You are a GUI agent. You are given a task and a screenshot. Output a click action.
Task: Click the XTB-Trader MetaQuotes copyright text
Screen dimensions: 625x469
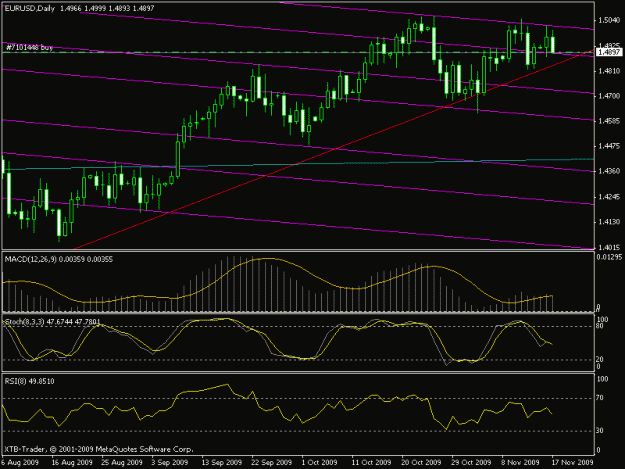[x=99, y=449]
